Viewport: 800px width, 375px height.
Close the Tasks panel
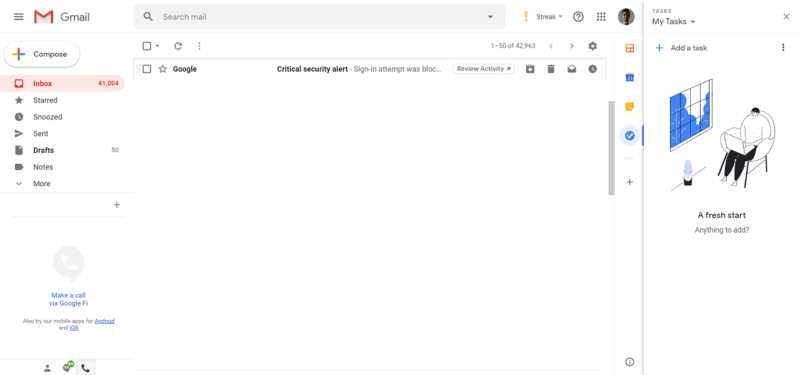pos(786,17)
